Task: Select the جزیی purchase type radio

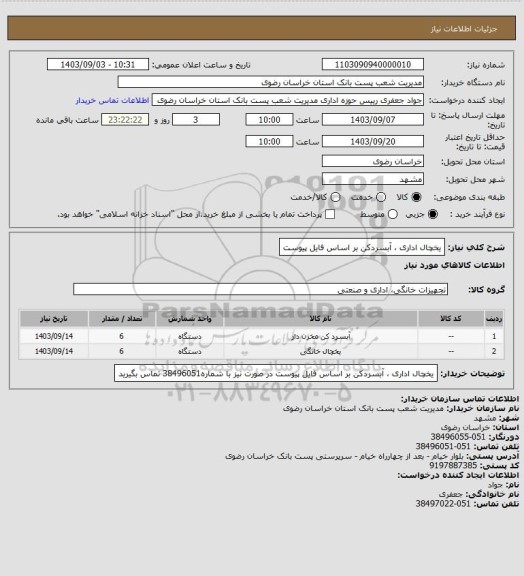Action: (433, 214)
